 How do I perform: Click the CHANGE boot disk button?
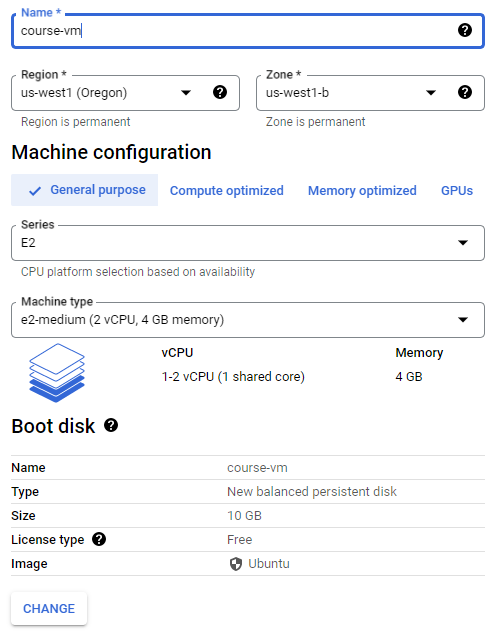click(x=49, y=608)
